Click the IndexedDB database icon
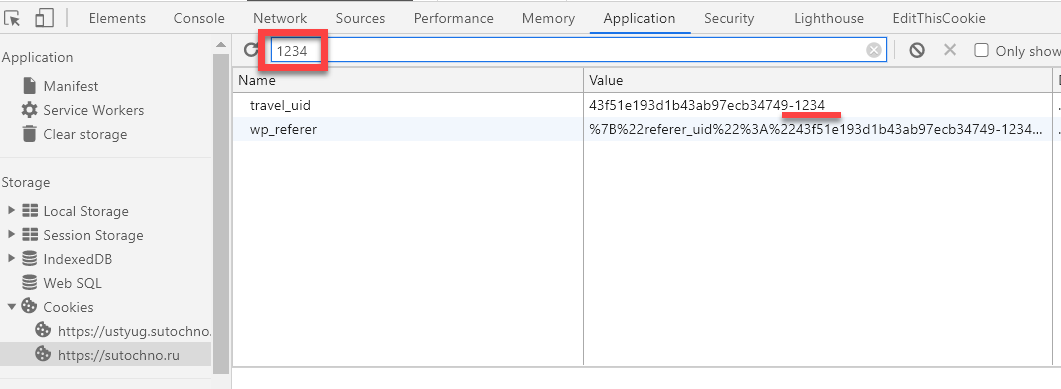 pos(30,259)
